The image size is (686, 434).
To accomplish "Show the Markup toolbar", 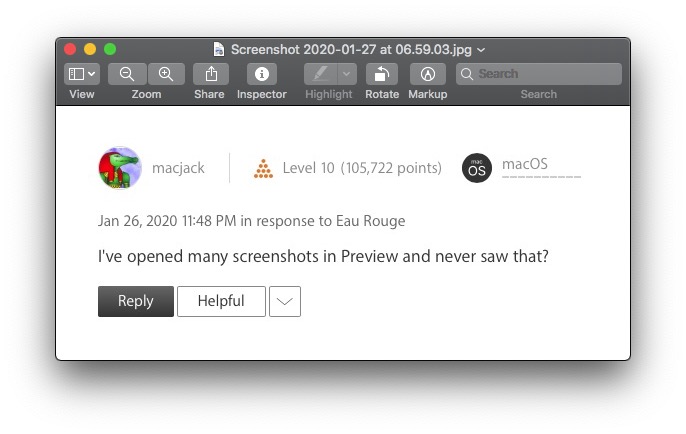I will point(428,74).
